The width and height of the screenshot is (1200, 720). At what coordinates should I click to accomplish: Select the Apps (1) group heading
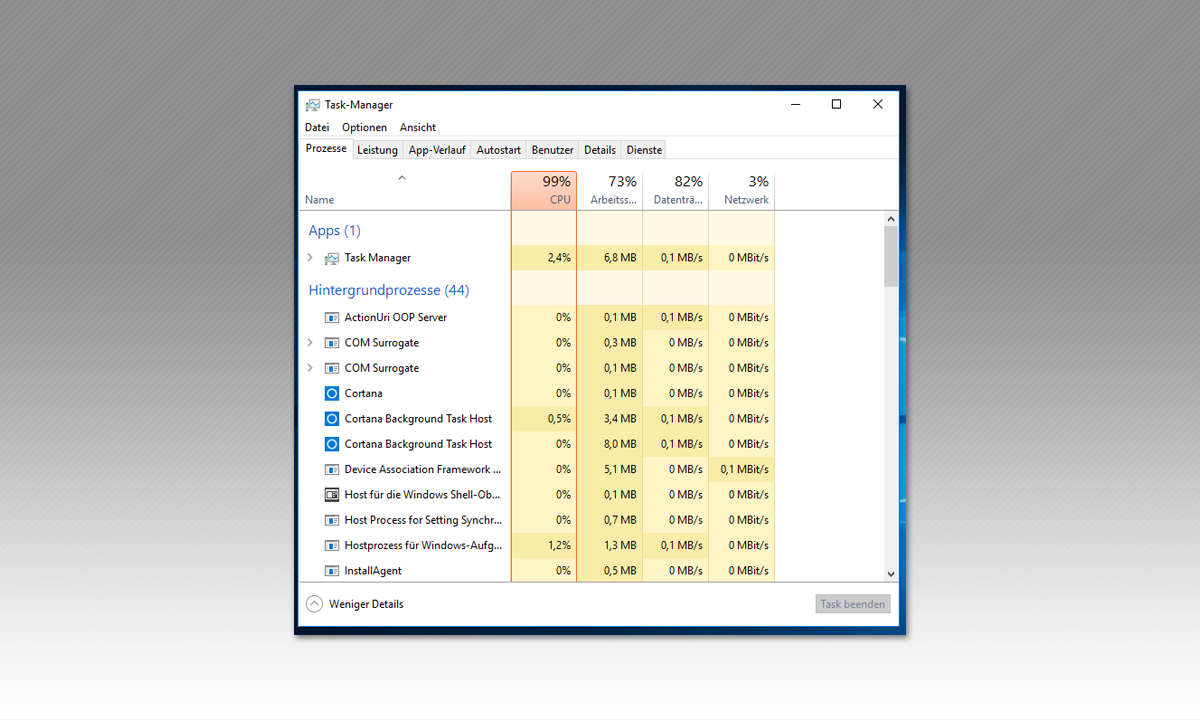334,231
